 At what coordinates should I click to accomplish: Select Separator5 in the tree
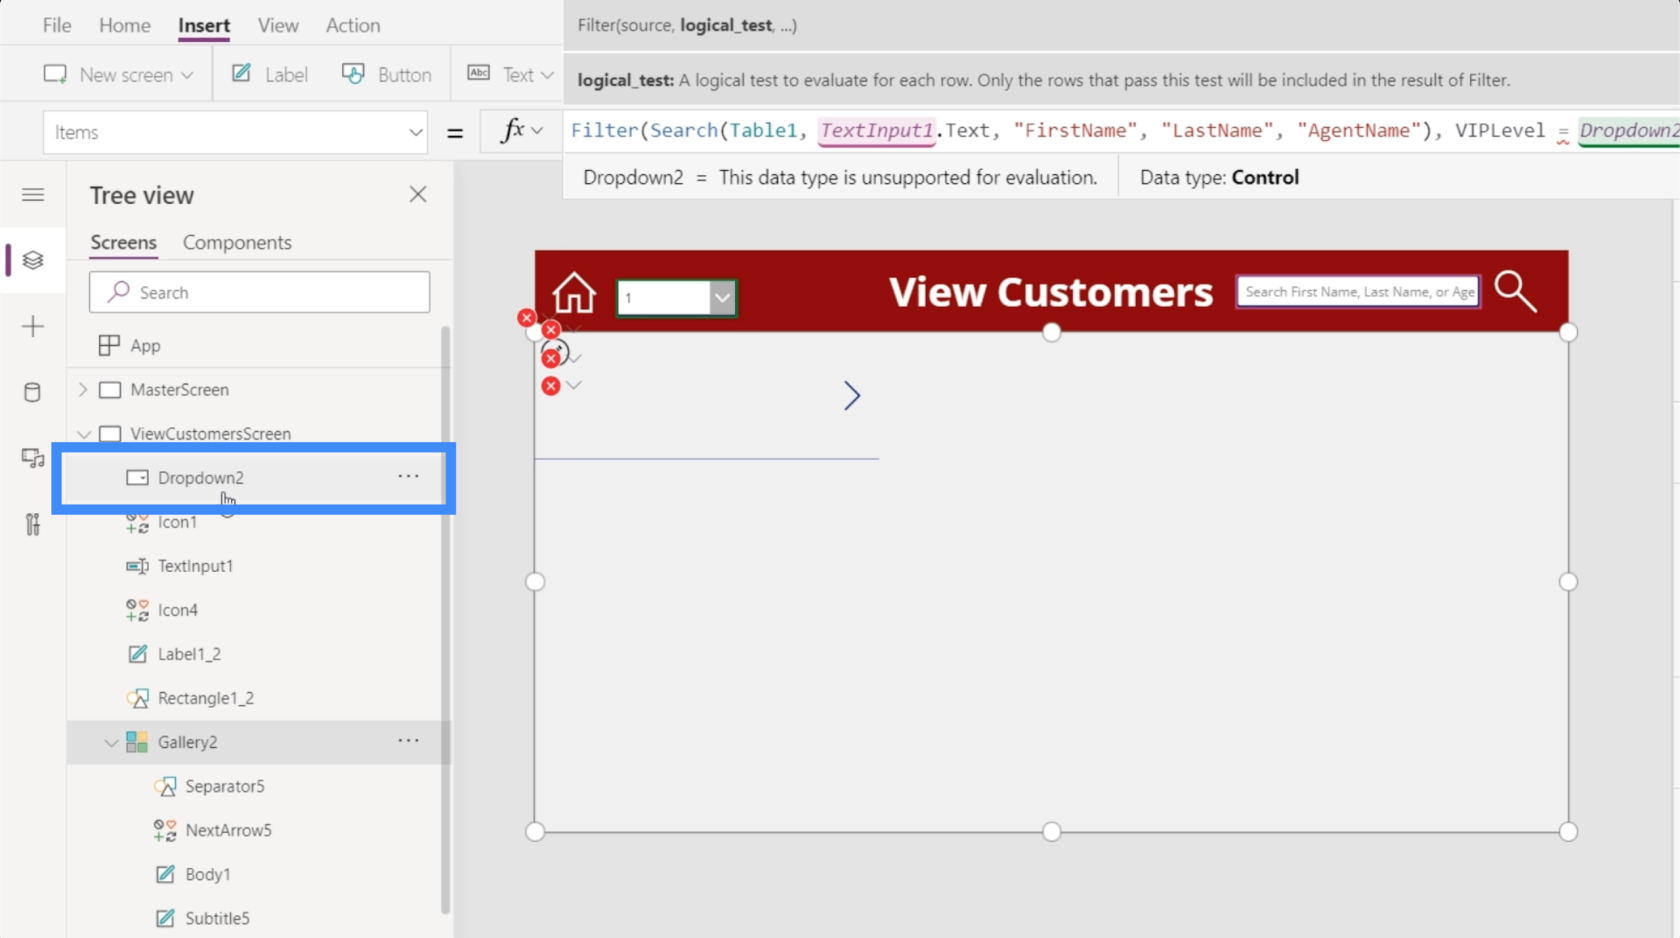pyautogui.click(x=224, y=786)
